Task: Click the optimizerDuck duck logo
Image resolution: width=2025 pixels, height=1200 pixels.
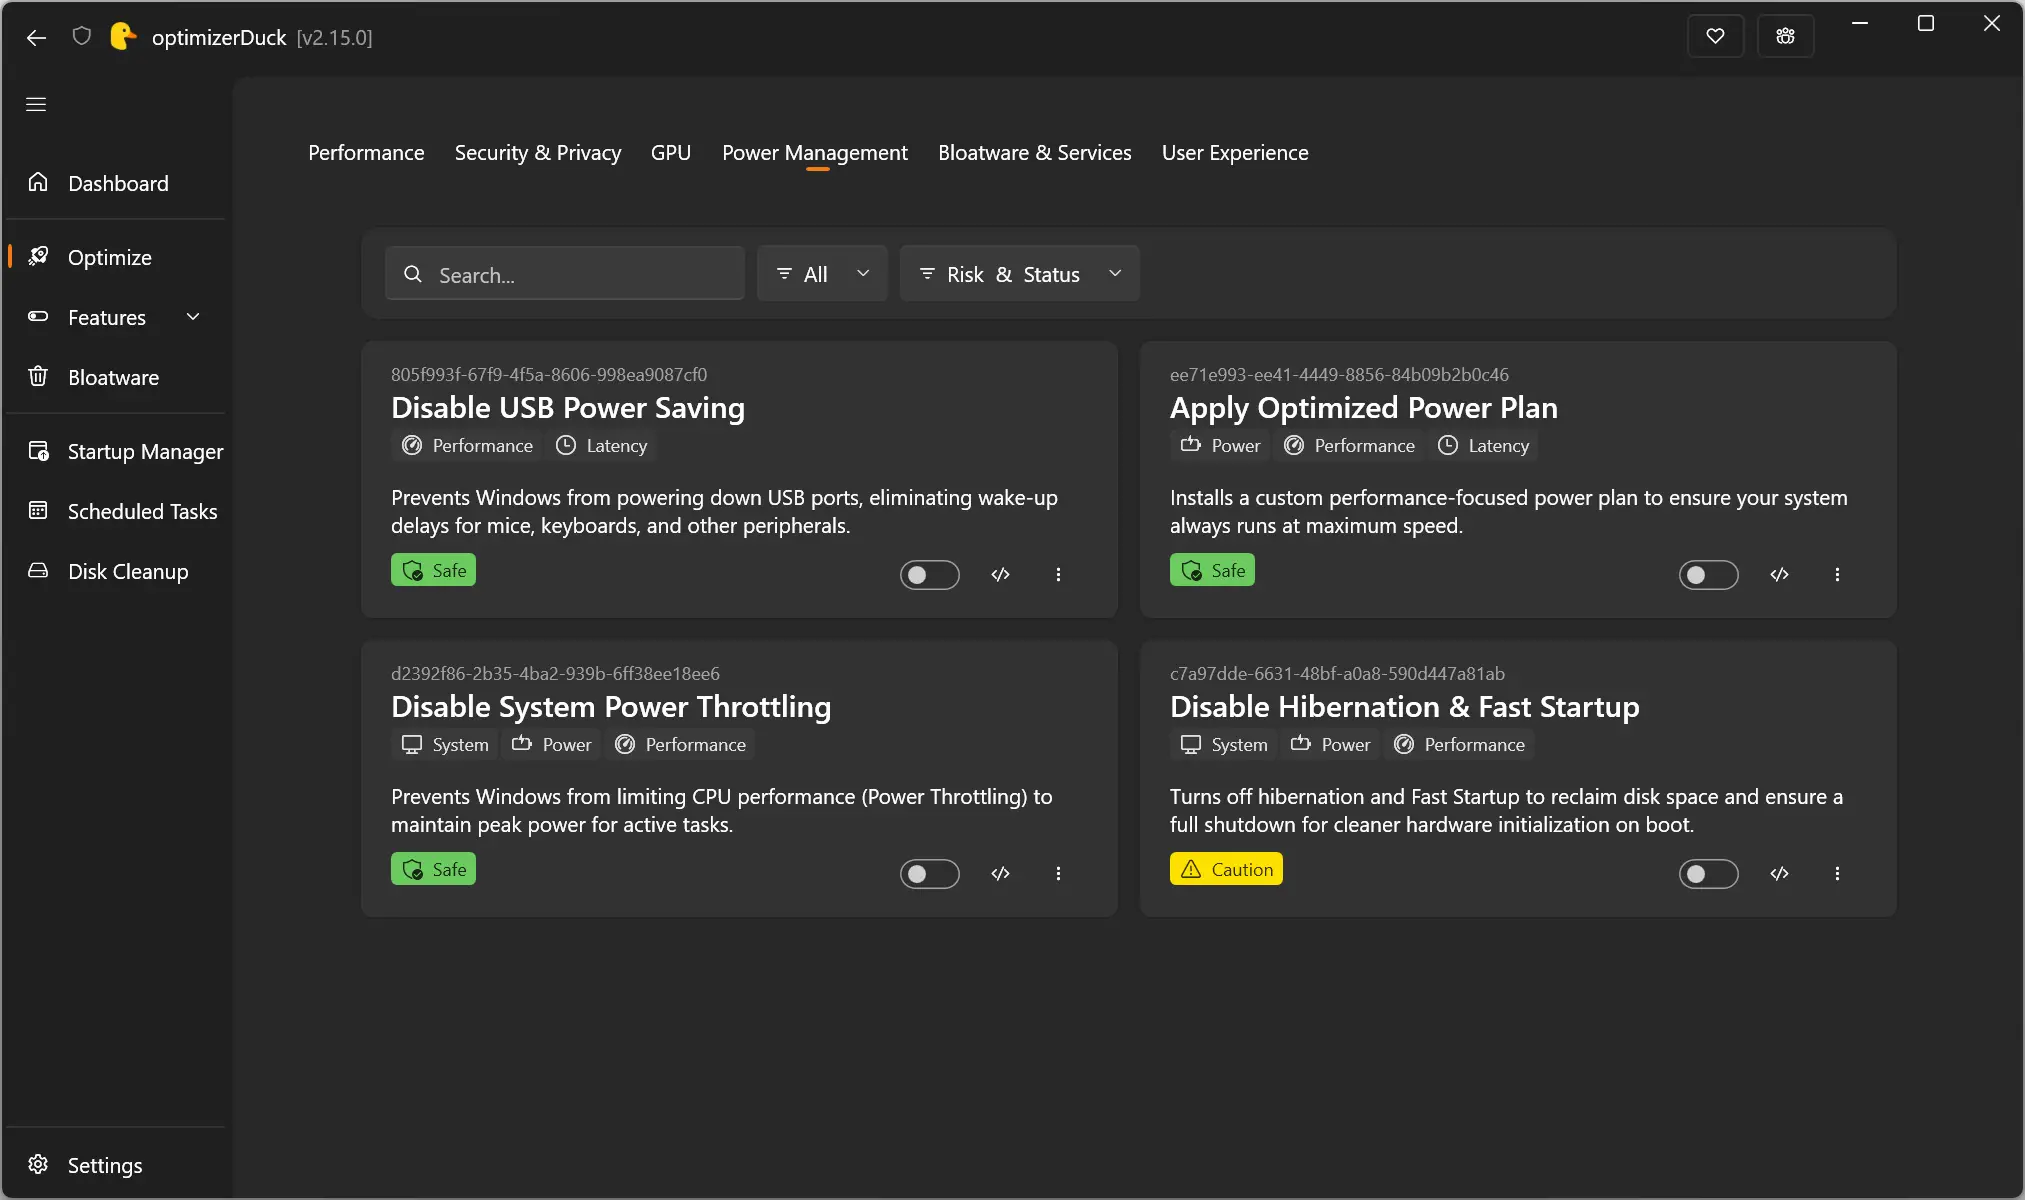Action: [122, 36]
